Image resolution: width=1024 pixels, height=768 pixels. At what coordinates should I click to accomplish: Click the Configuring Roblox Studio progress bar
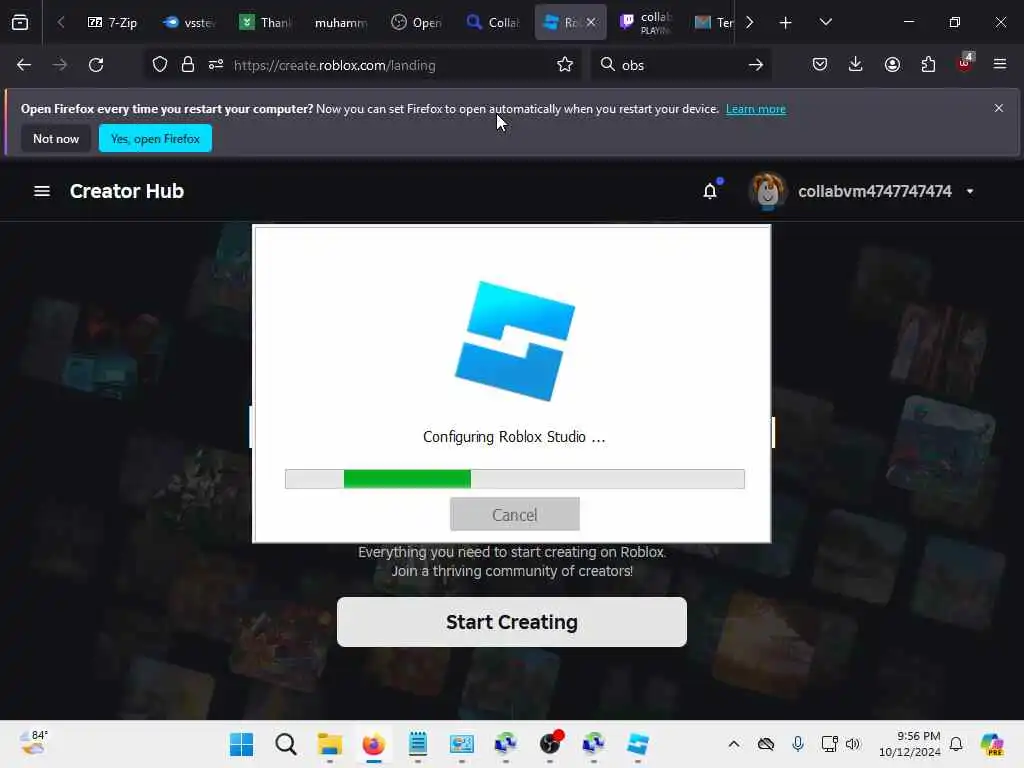point(515,479)
